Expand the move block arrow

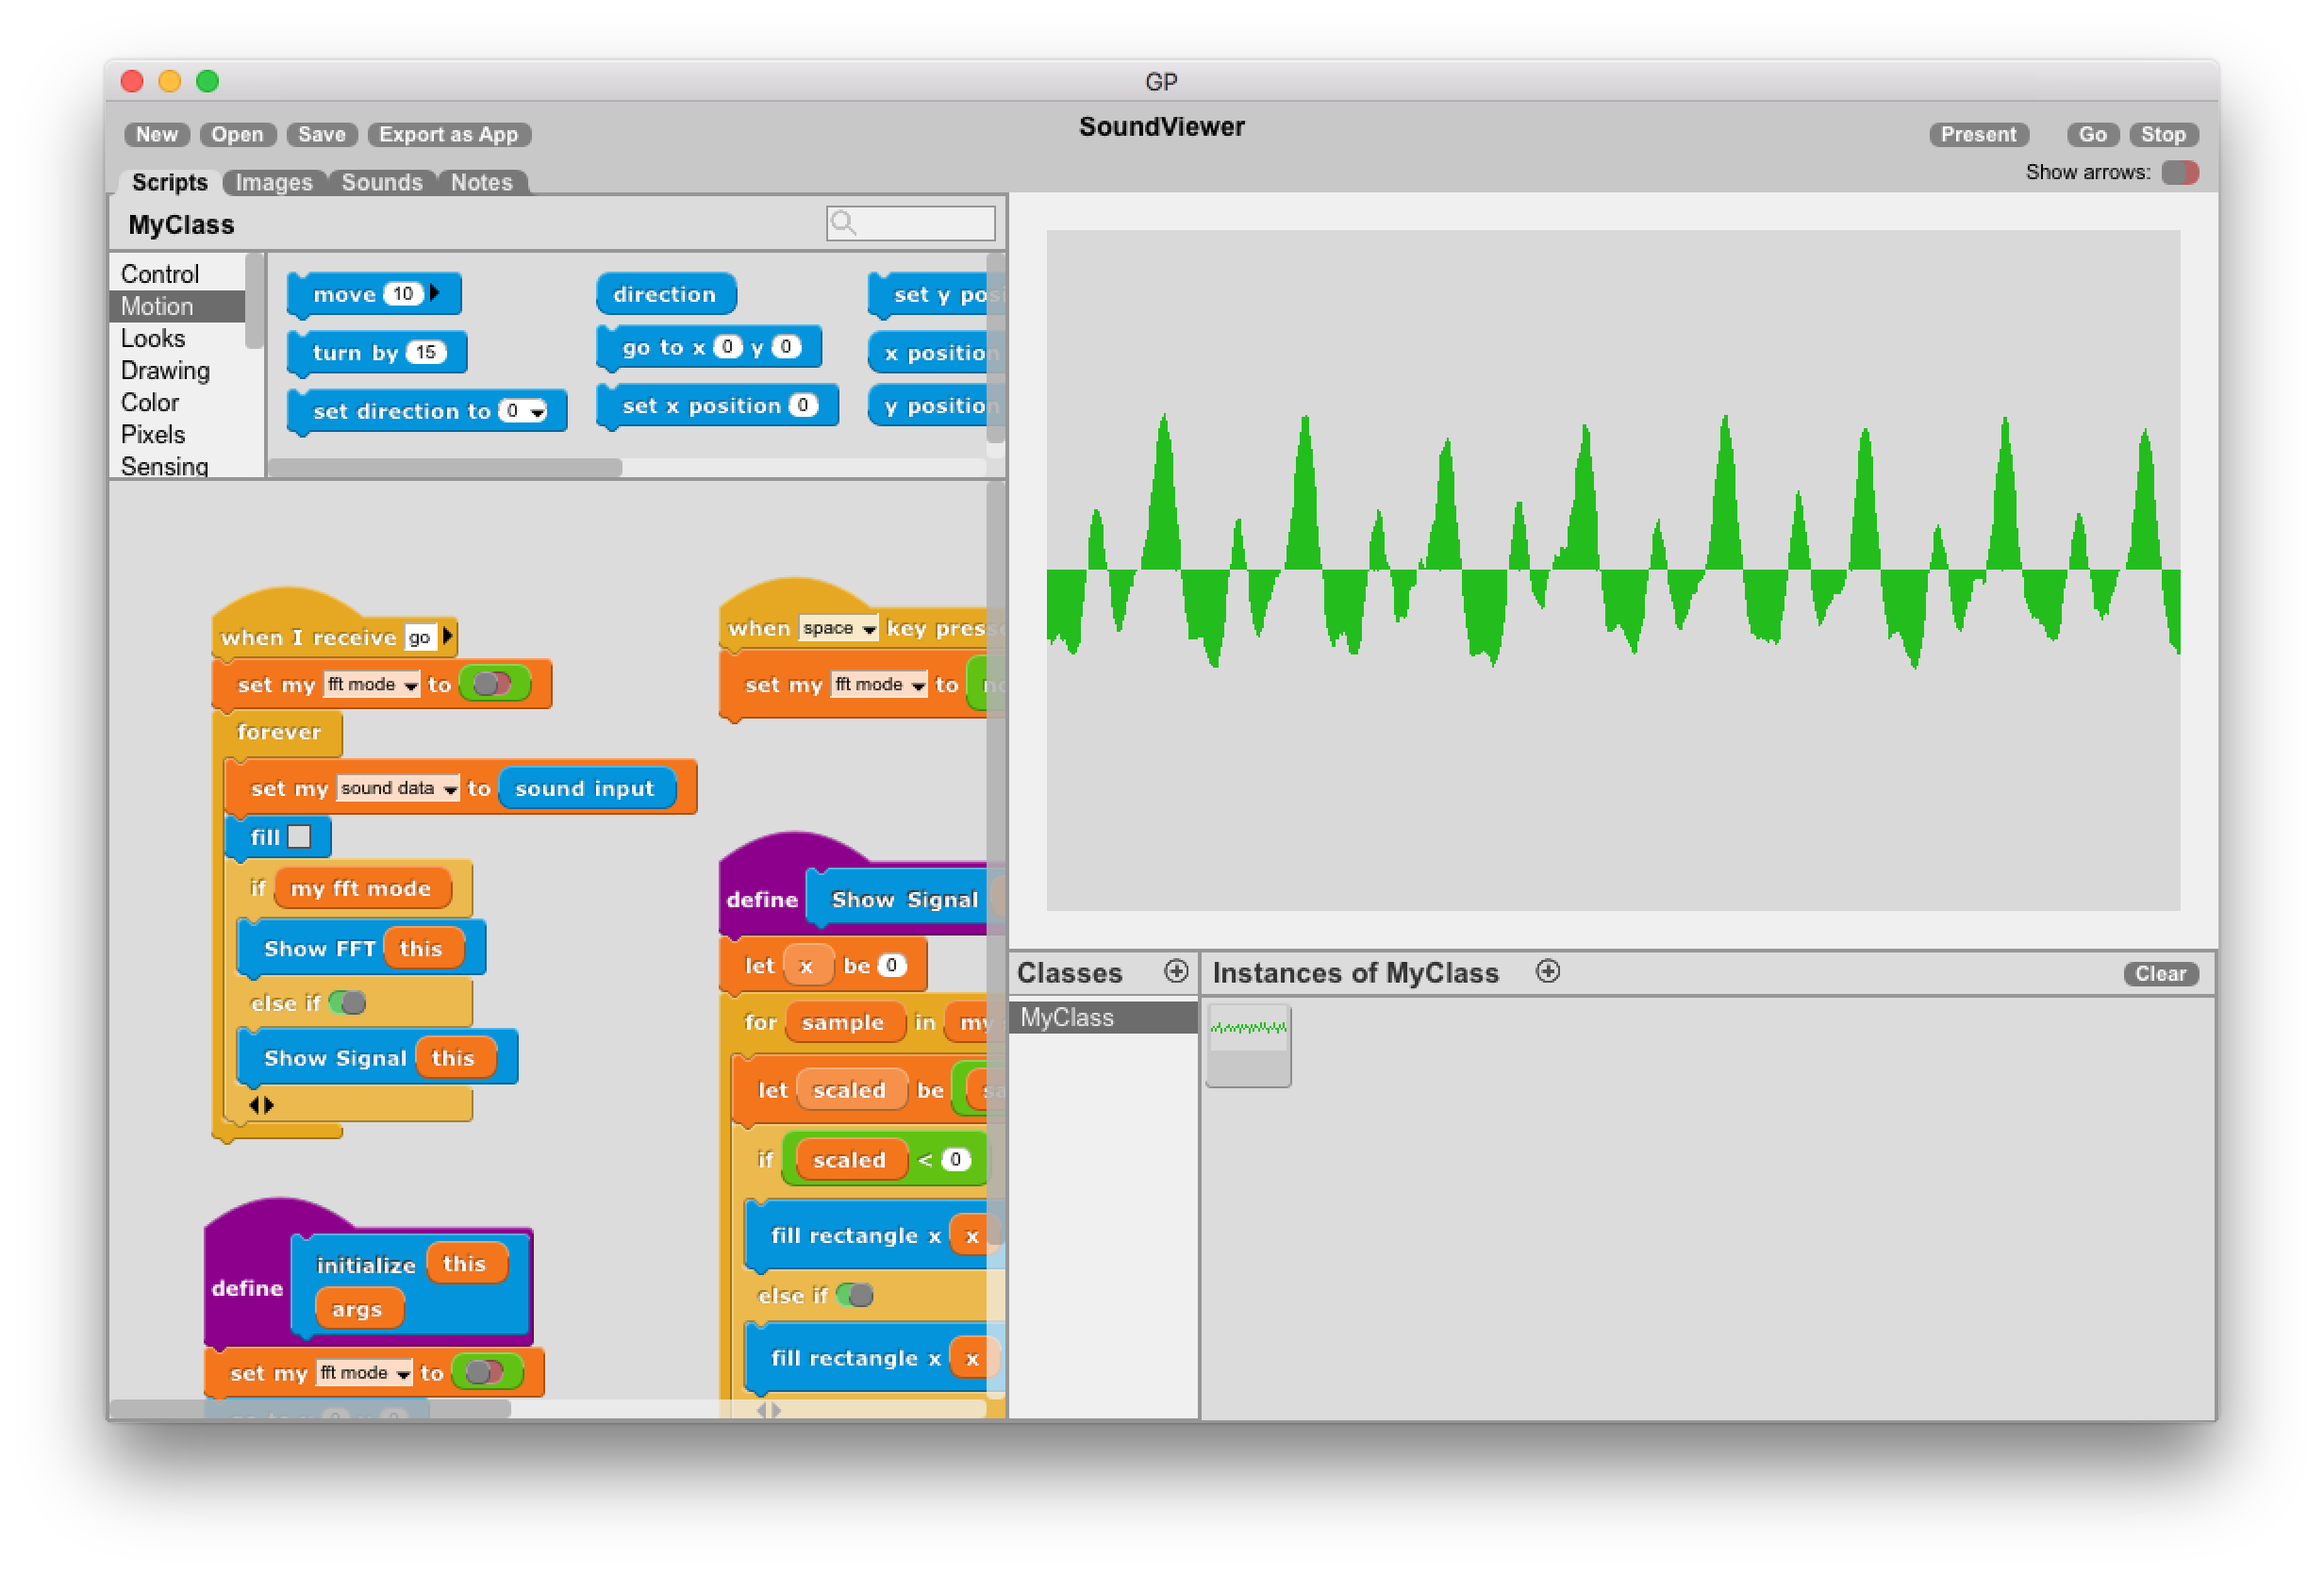[x=435, y=293]
